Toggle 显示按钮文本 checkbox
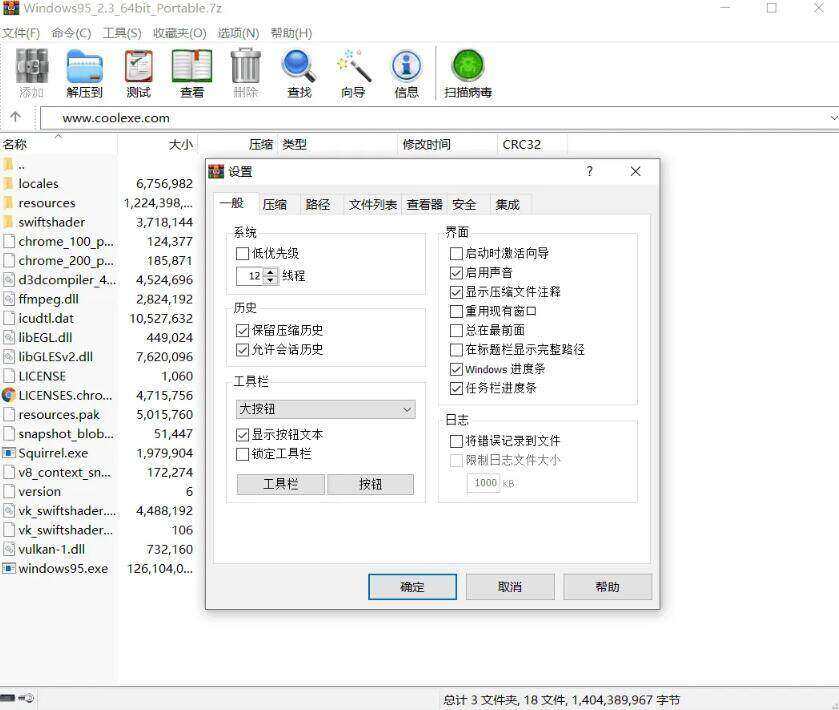This screenshot has width=839, height=710. click(x=242, y=435)
